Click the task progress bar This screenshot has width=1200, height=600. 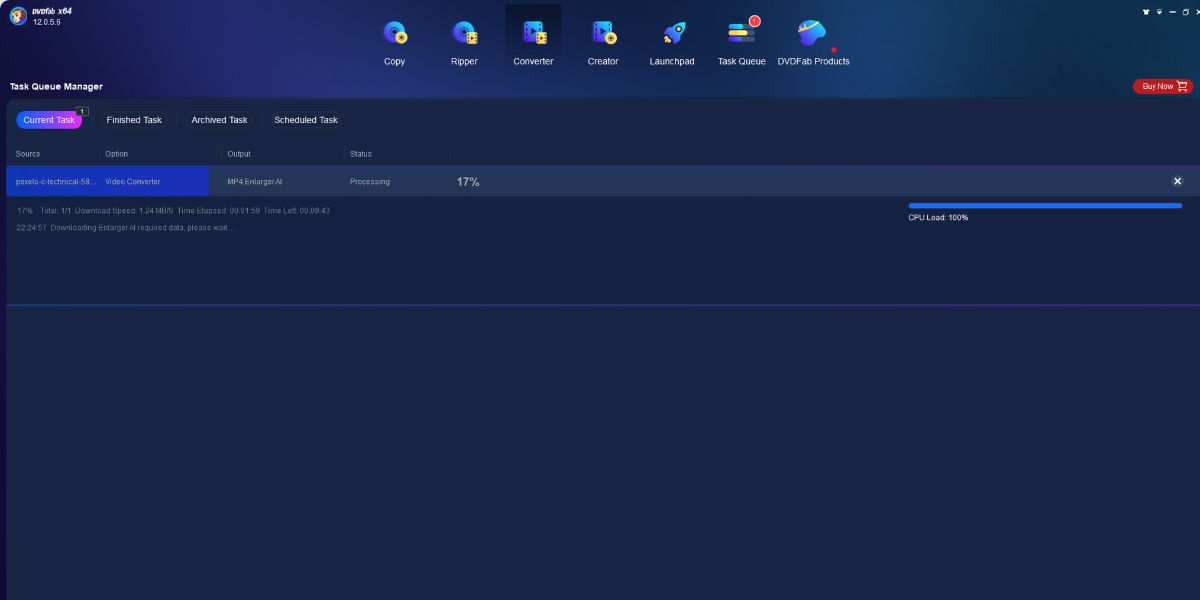pos(1045,205)
